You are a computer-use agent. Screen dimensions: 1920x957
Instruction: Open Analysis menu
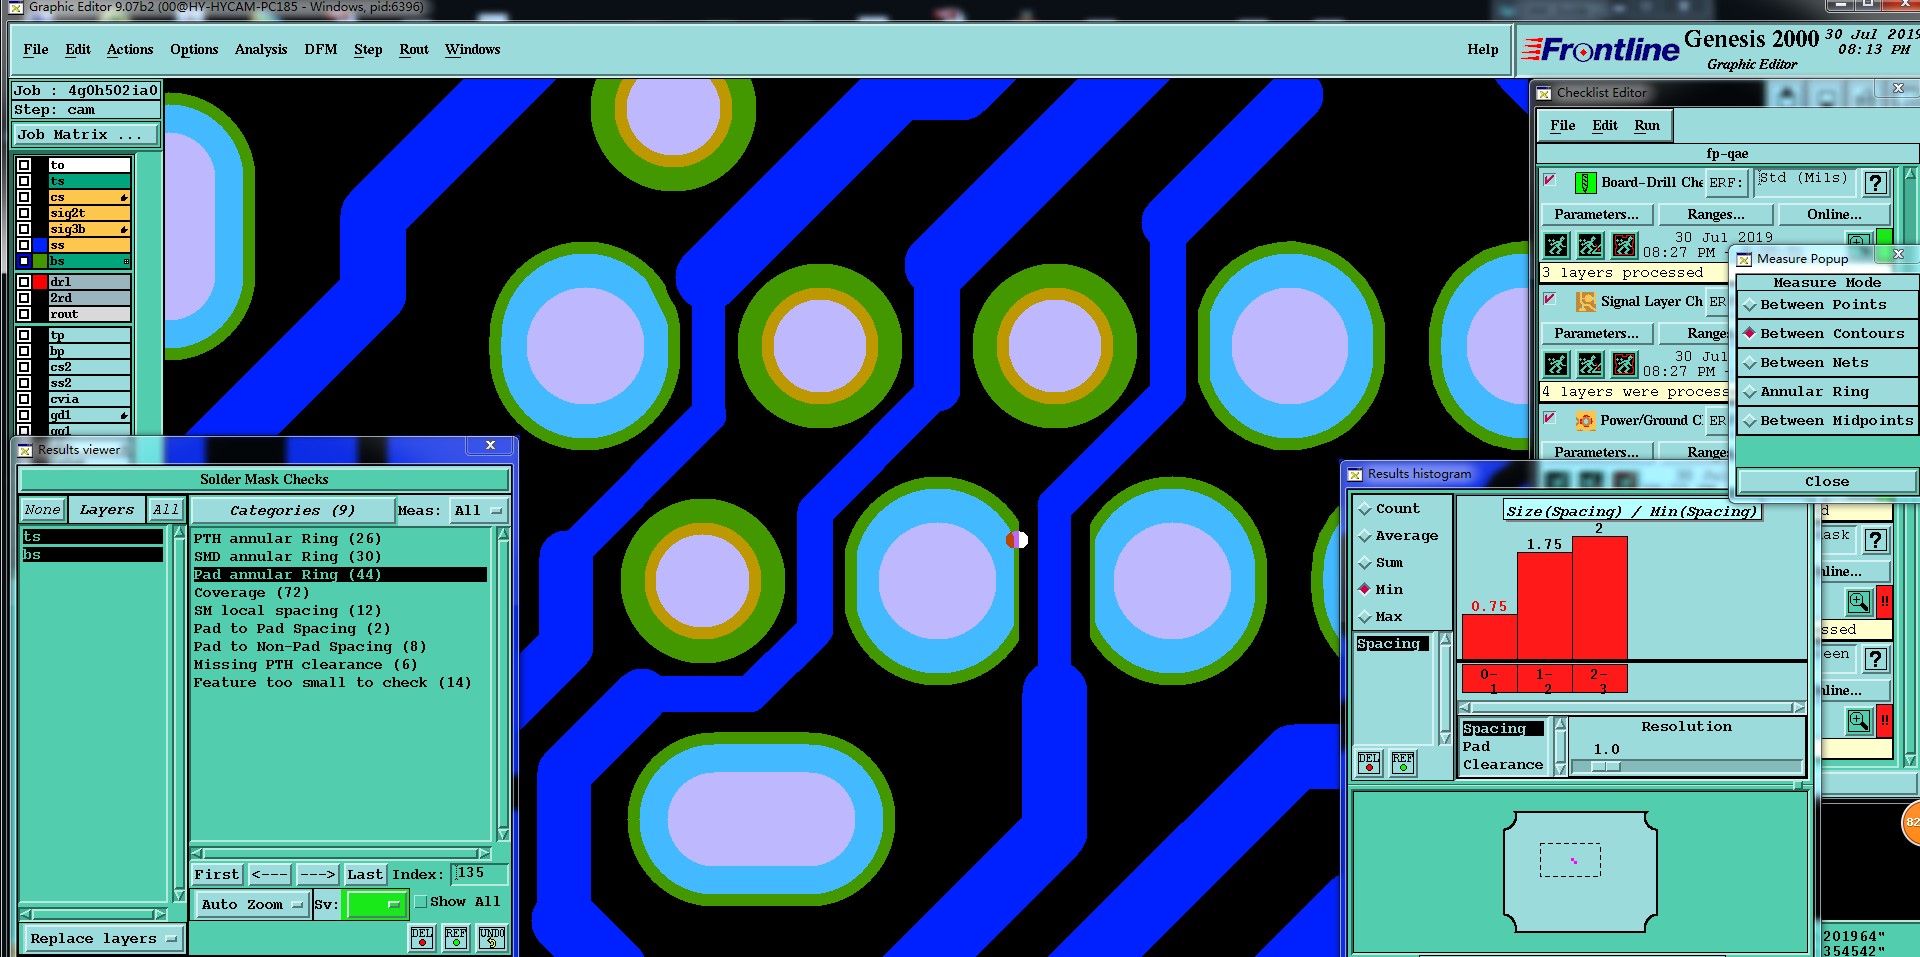(x=261, y=50)
